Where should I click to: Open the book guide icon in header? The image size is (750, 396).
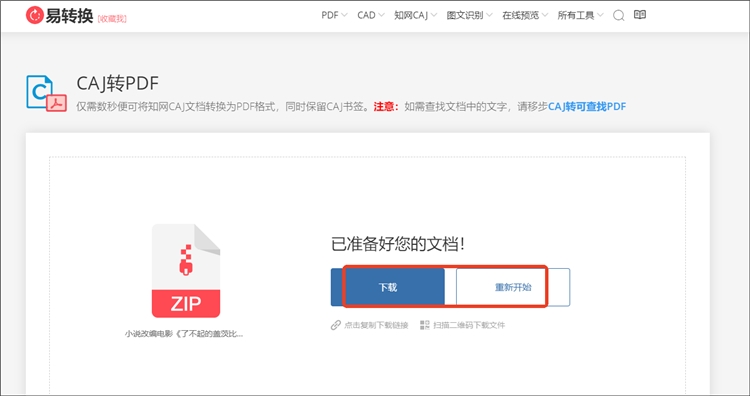pyautogui.click(x=640, y=15)
